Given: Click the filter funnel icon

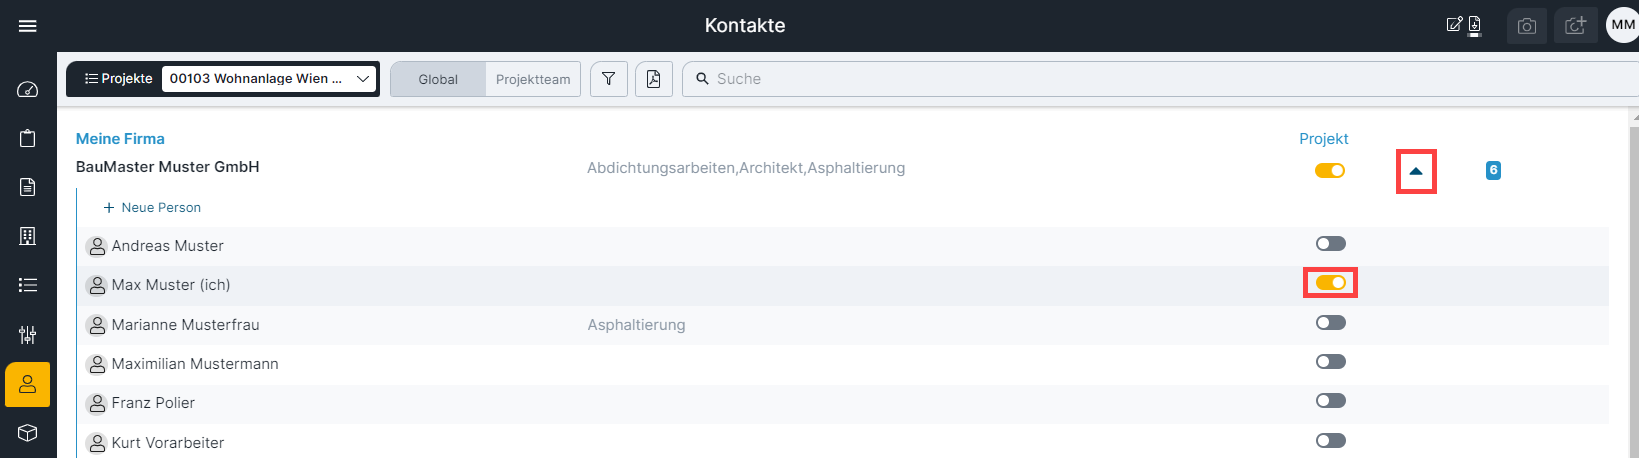Looking at the screenshot, I should (608, 79).
